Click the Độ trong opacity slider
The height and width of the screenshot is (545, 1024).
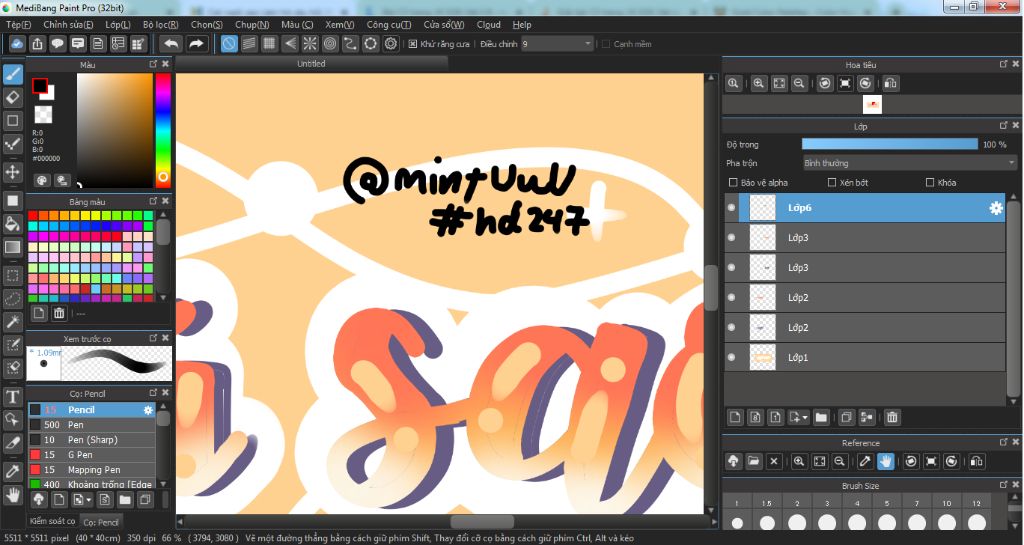[x=889, y=144]
